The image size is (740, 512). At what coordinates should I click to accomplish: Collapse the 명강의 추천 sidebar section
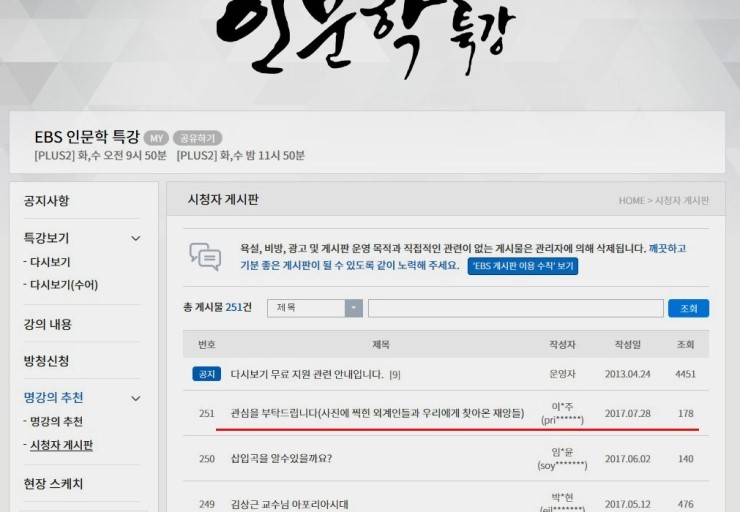(136, 398)
